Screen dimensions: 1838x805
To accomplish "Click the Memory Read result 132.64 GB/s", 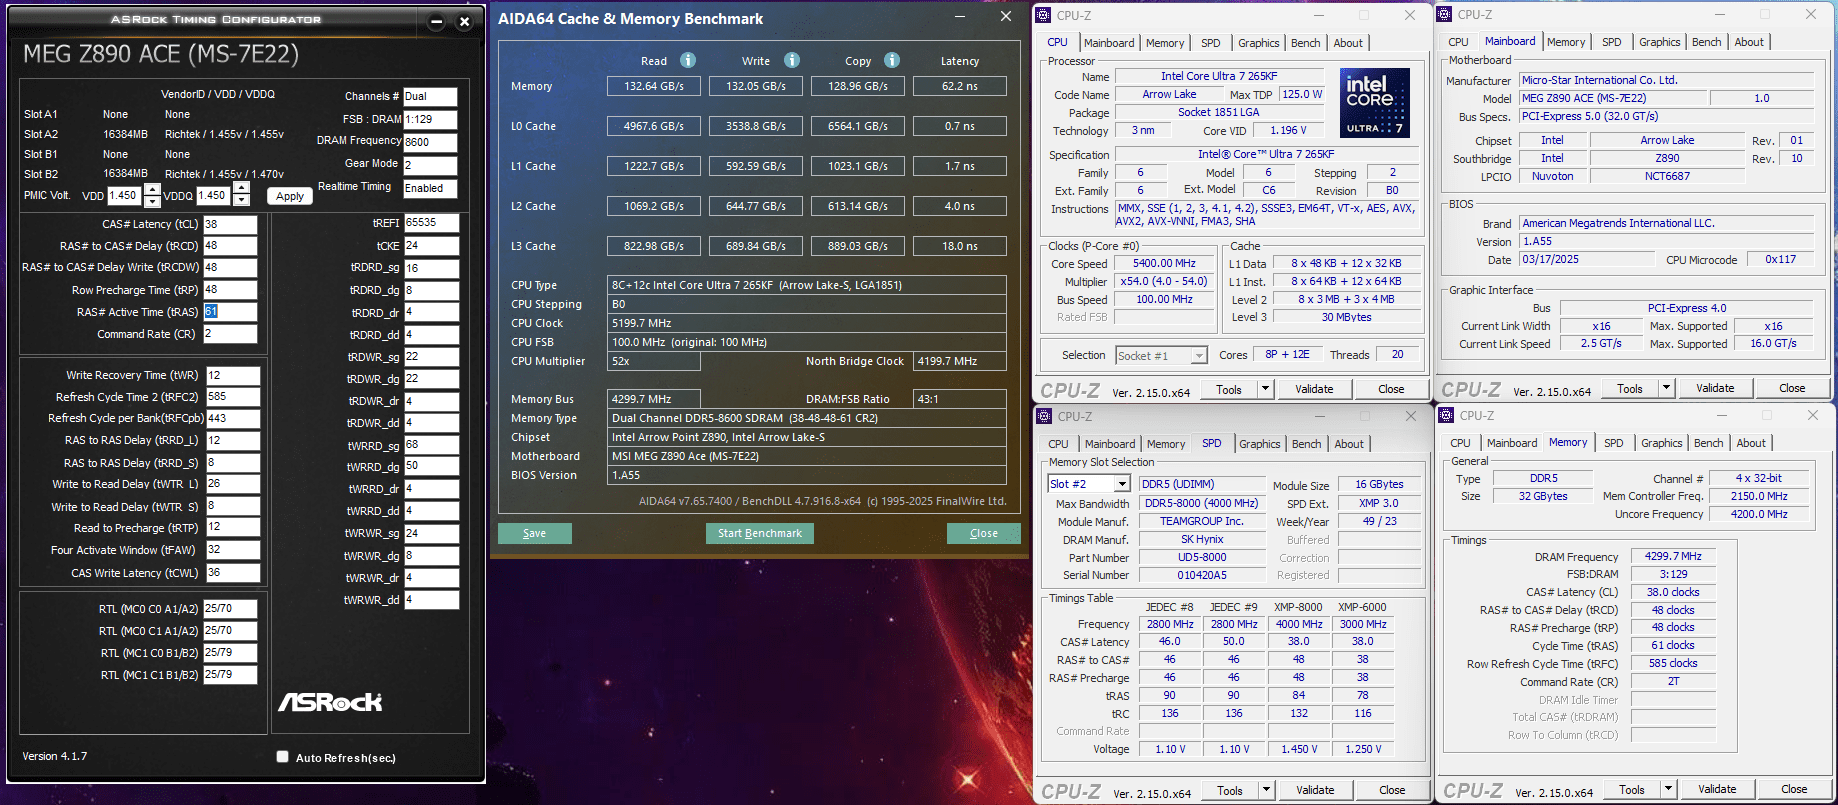I will pos(654,86).
